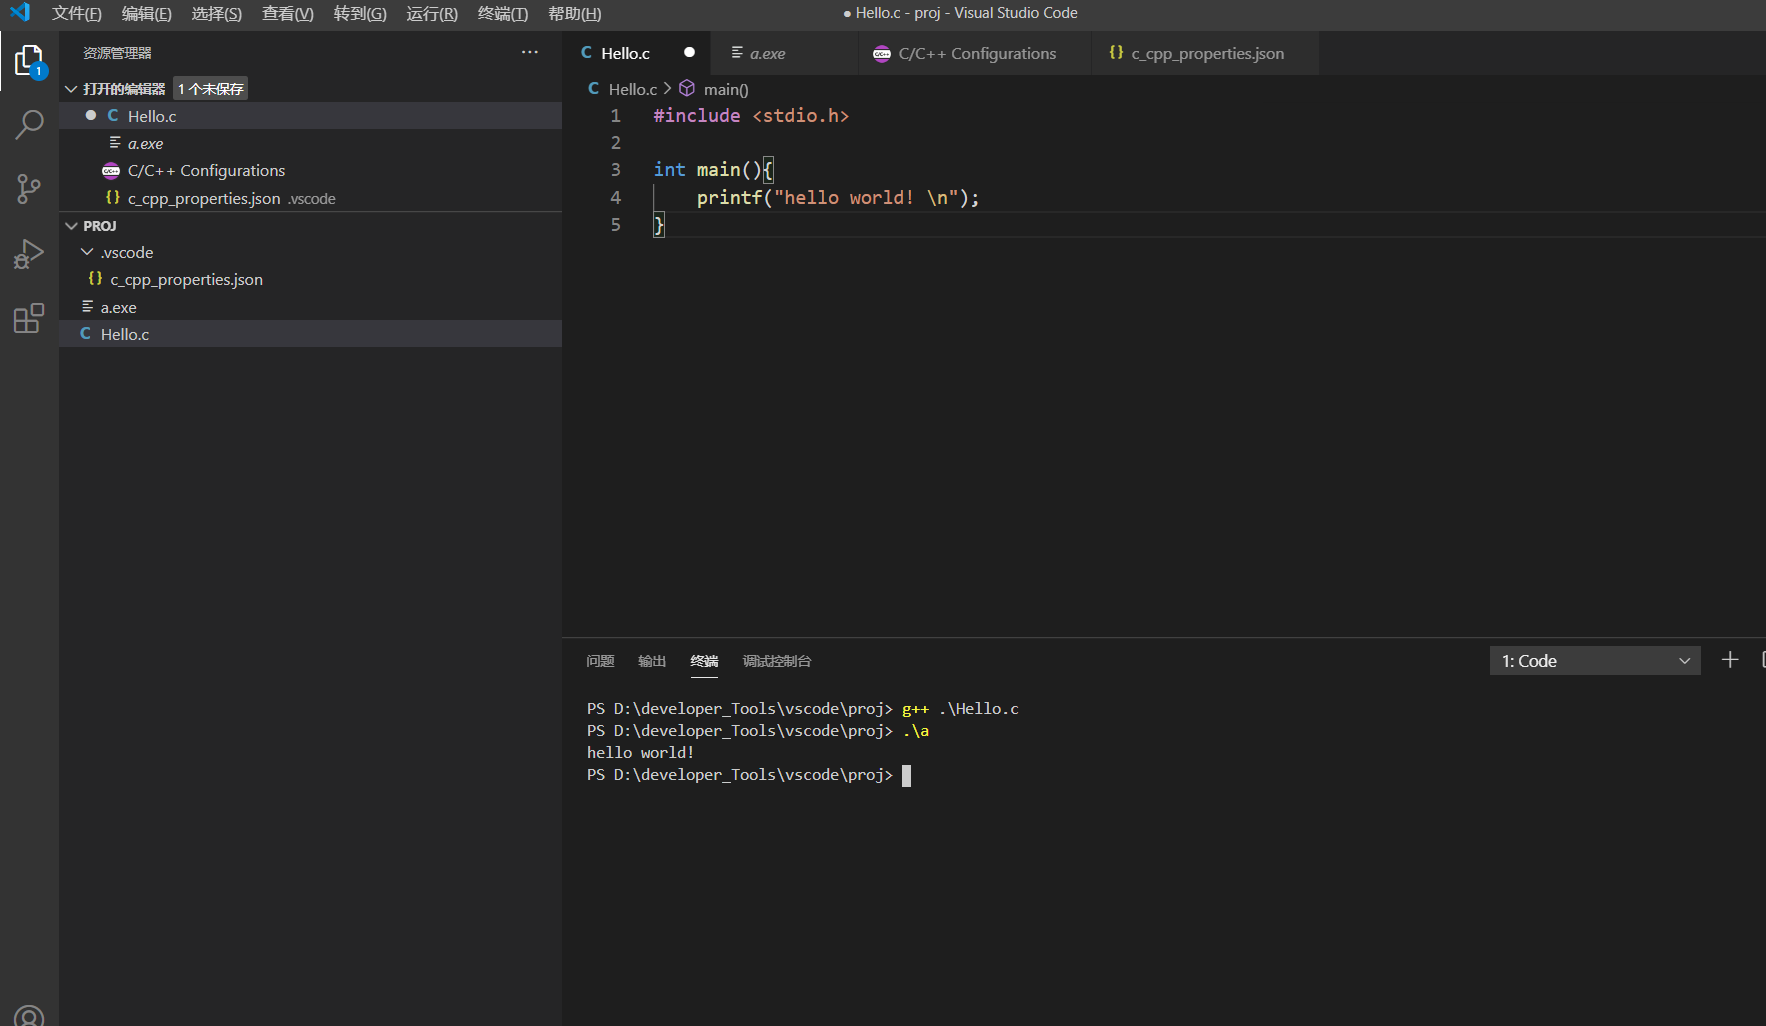
Task: Select c_cpp_properties.json in open editors list
Action: click(311, 198)
